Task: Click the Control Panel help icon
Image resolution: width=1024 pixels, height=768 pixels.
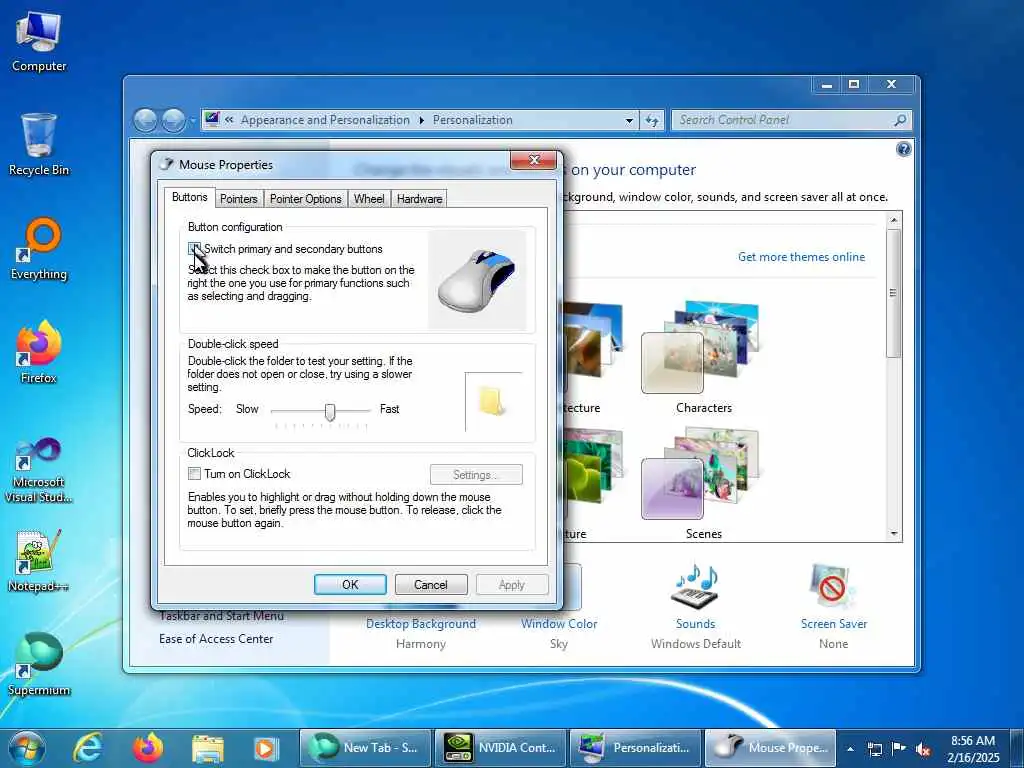Action: [903, 150]
